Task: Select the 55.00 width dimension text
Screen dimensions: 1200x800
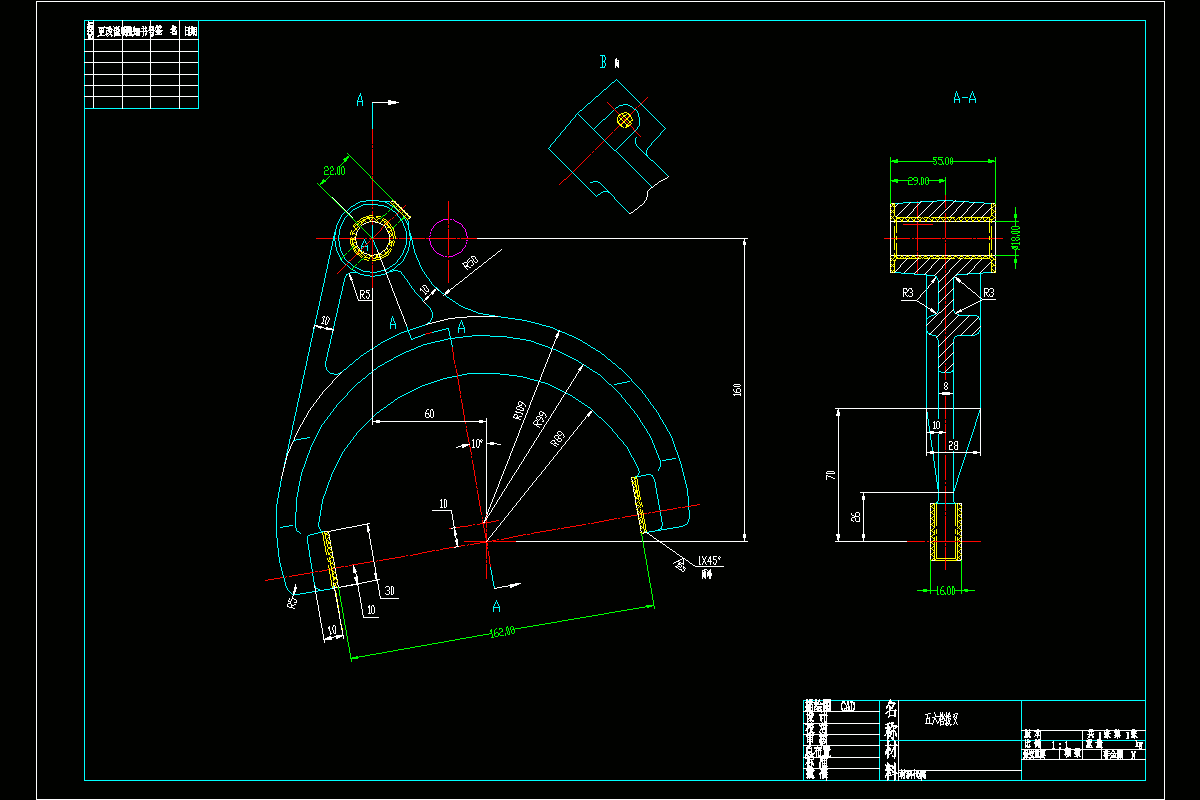Action: pyautogui.click(x=942, y=161)
